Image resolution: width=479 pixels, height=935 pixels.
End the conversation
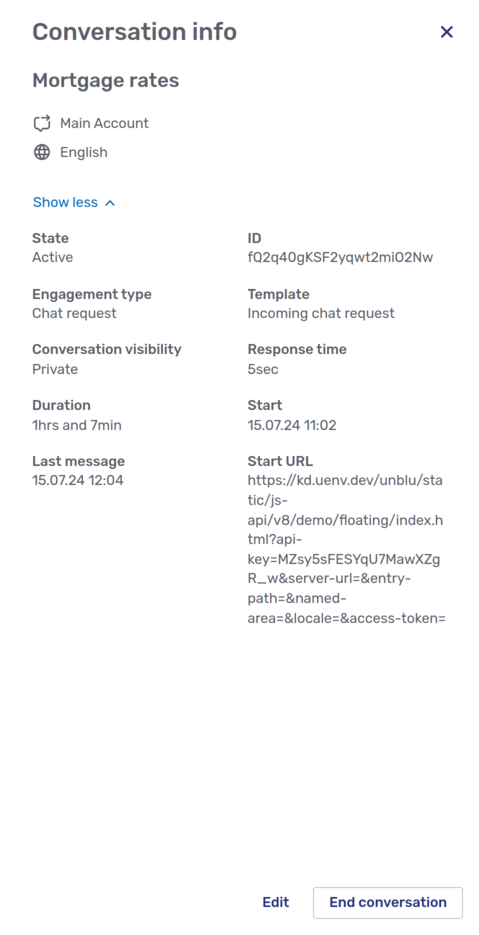pyautogui.click(x=388, y=902)
